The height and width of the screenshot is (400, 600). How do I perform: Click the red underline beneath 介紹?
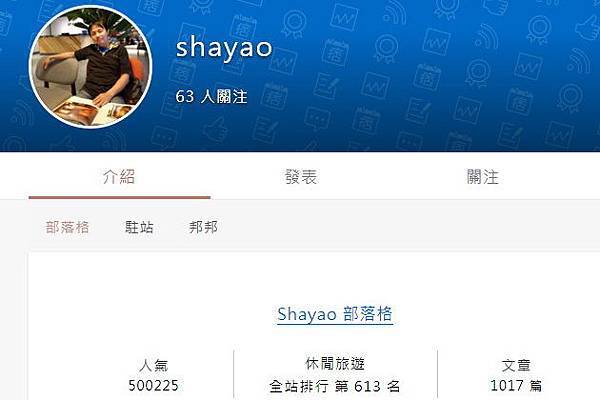pyautogui.click(x=119, y=198)
